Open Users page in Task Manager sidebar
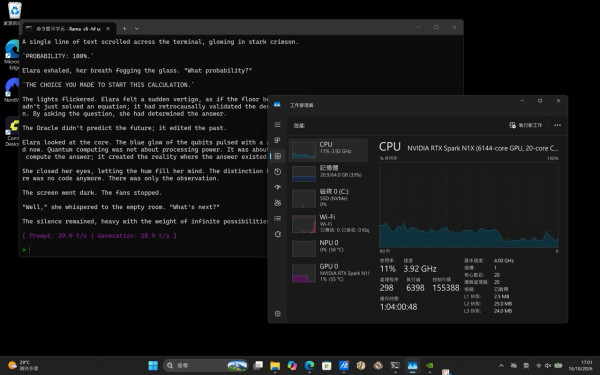The image size is (600, 375). (x=277, y=203)
